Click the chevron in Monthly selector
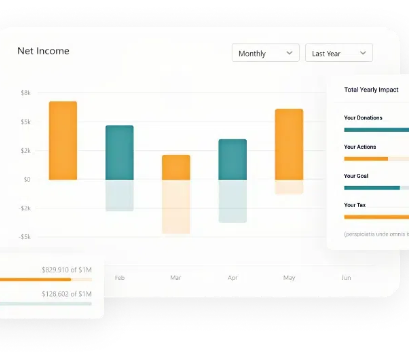409x360 pixels. [x=289, y=53]
